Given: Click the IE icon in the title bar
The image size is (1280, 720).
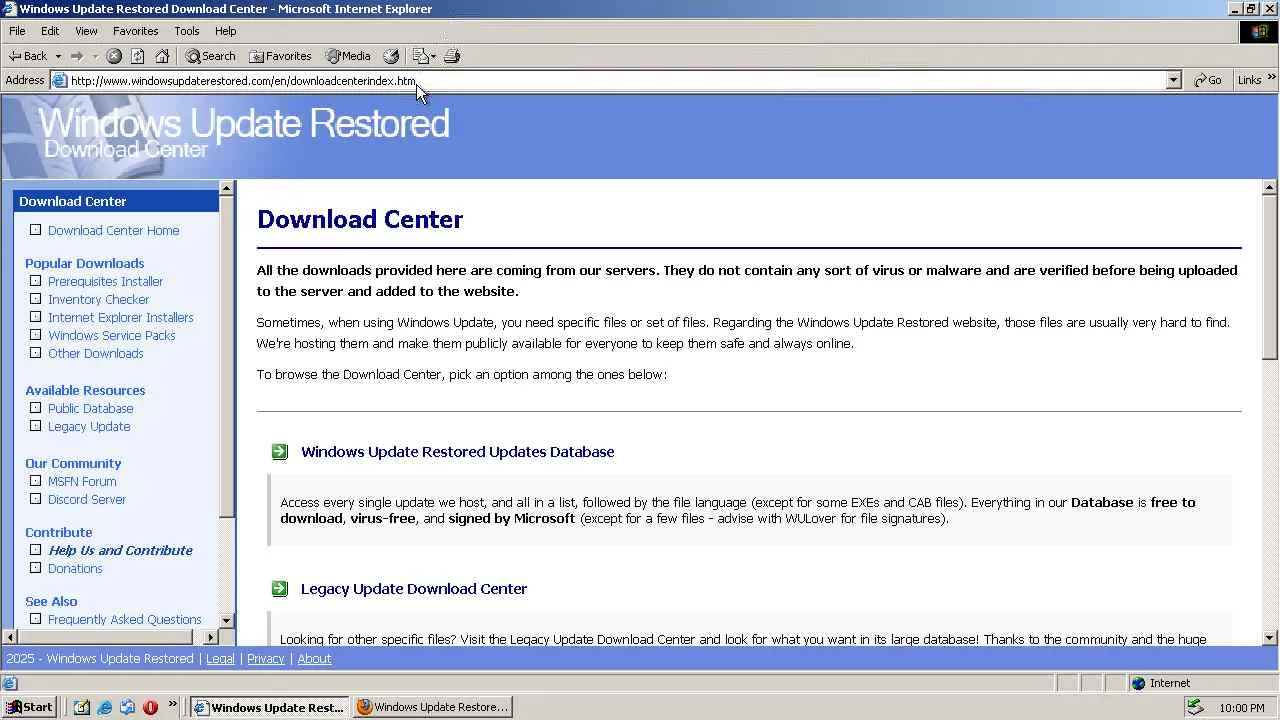Looking at the screenshot, I should [9, 9].
